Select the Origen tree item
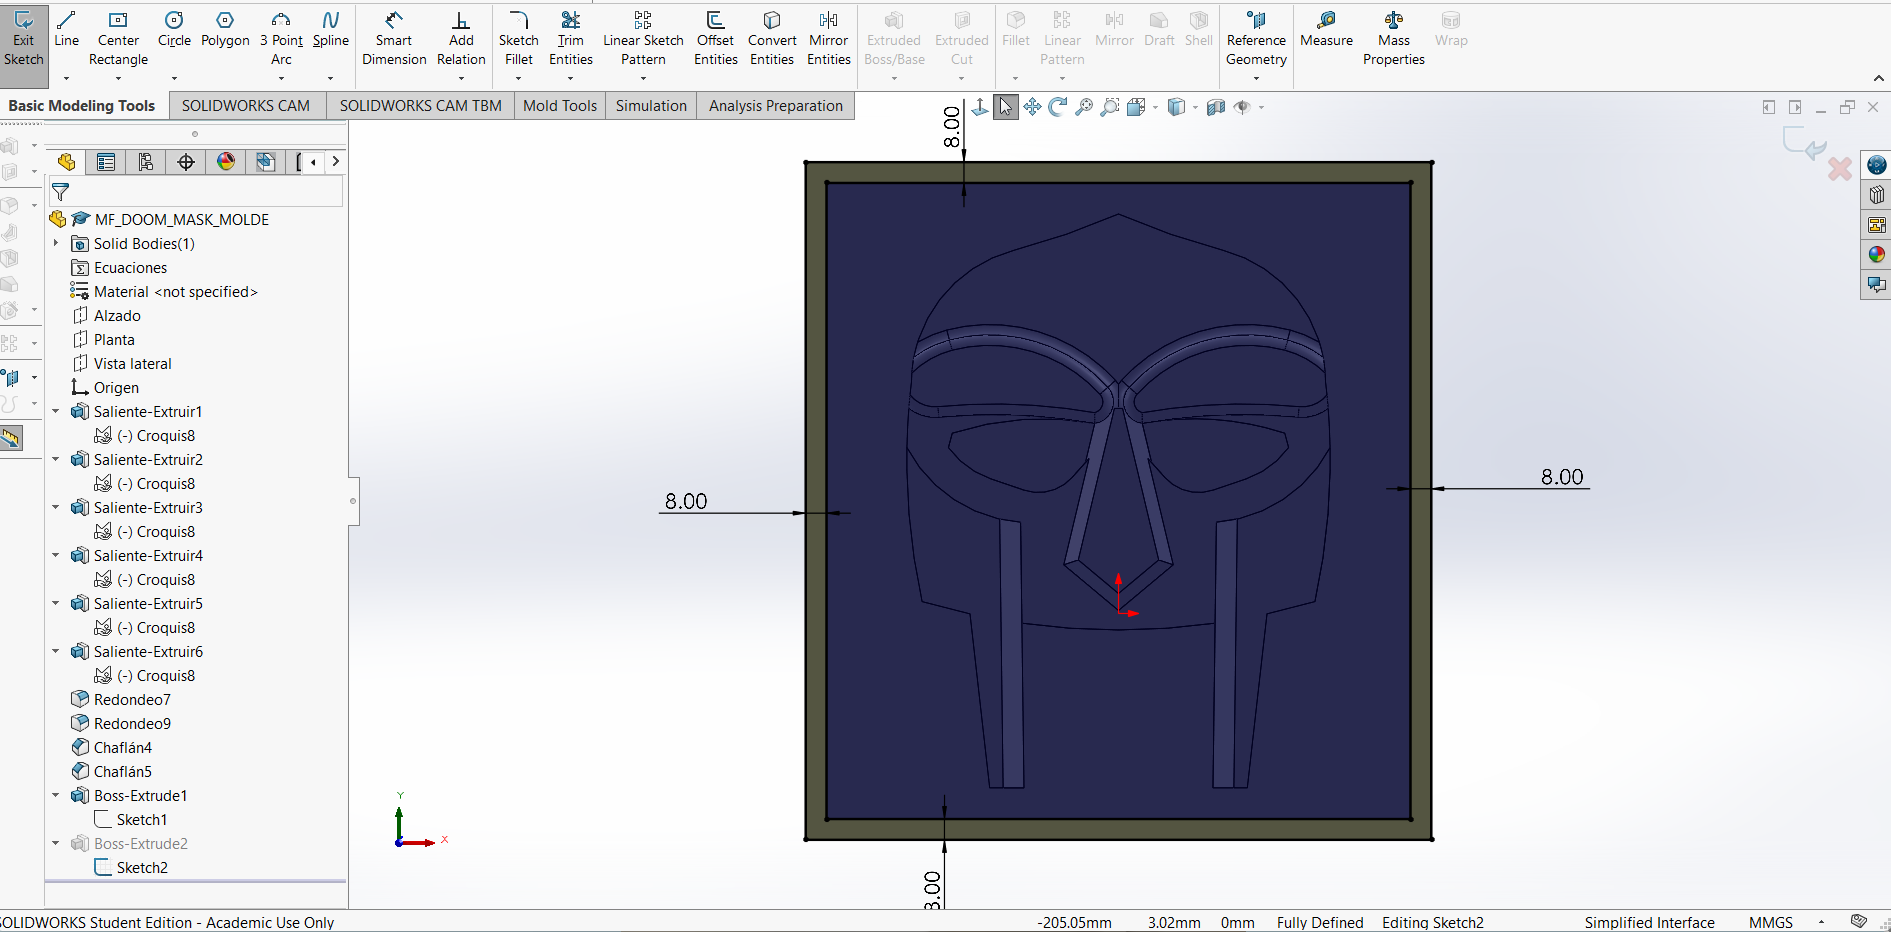Viewport: 1891px width, 932px height. point(116,387)
